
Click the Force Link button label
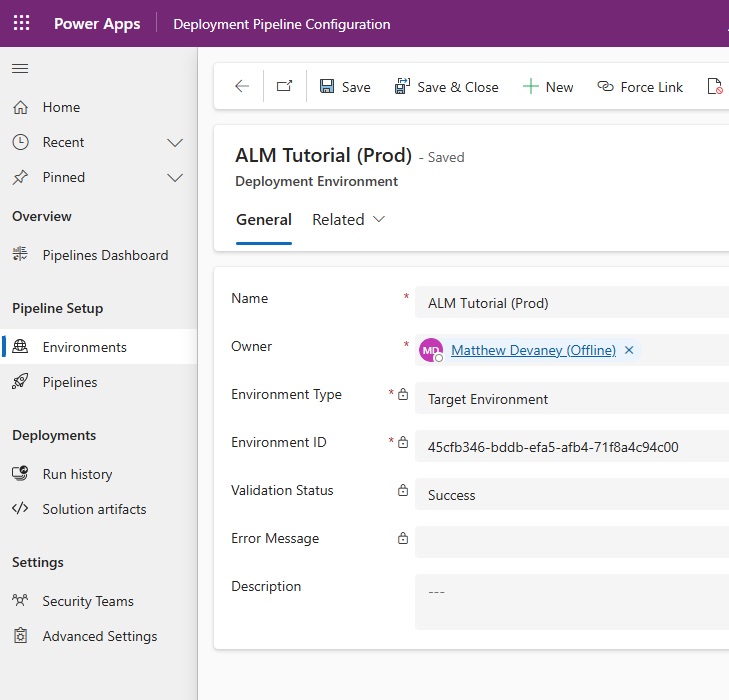(x=651, y=87)
